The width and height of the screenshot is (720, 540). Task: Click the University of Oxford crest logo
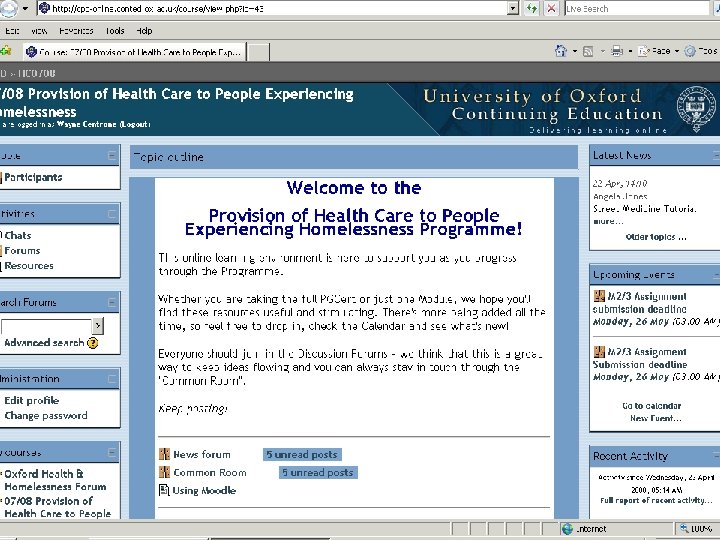click(x=696, y=109)
